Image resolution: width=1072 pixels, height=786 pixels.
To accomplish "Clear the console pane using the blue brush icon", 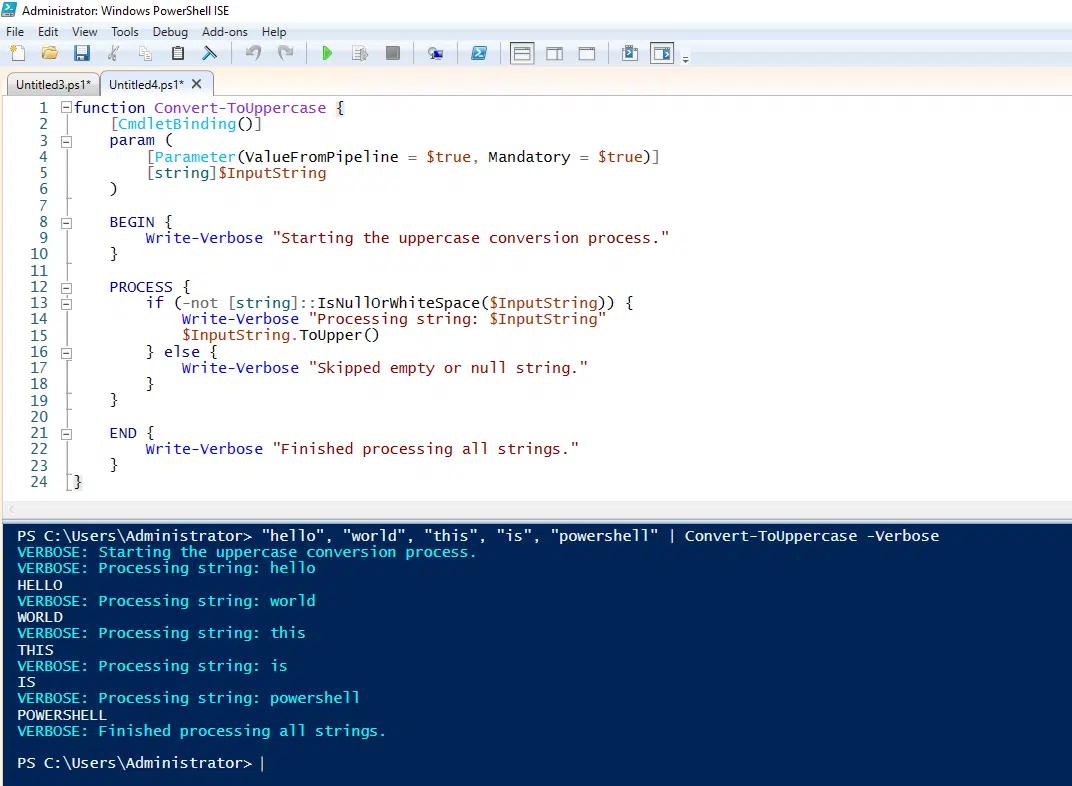I will (x=209, y=53).
